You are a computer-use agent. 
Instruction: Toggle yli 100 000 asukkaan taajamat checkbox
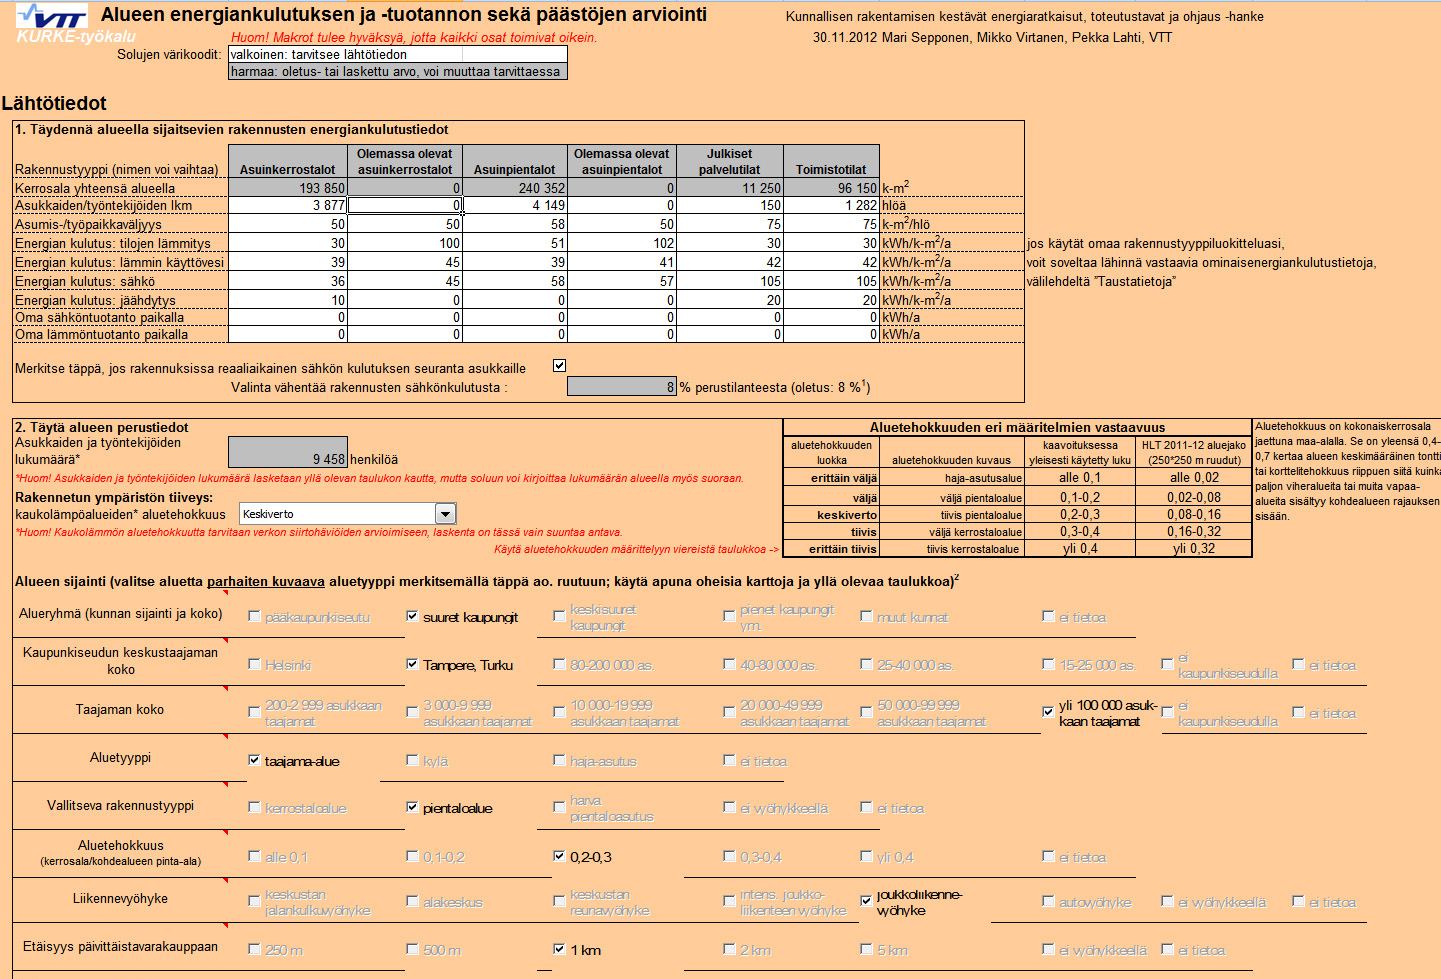[1048, 712]
